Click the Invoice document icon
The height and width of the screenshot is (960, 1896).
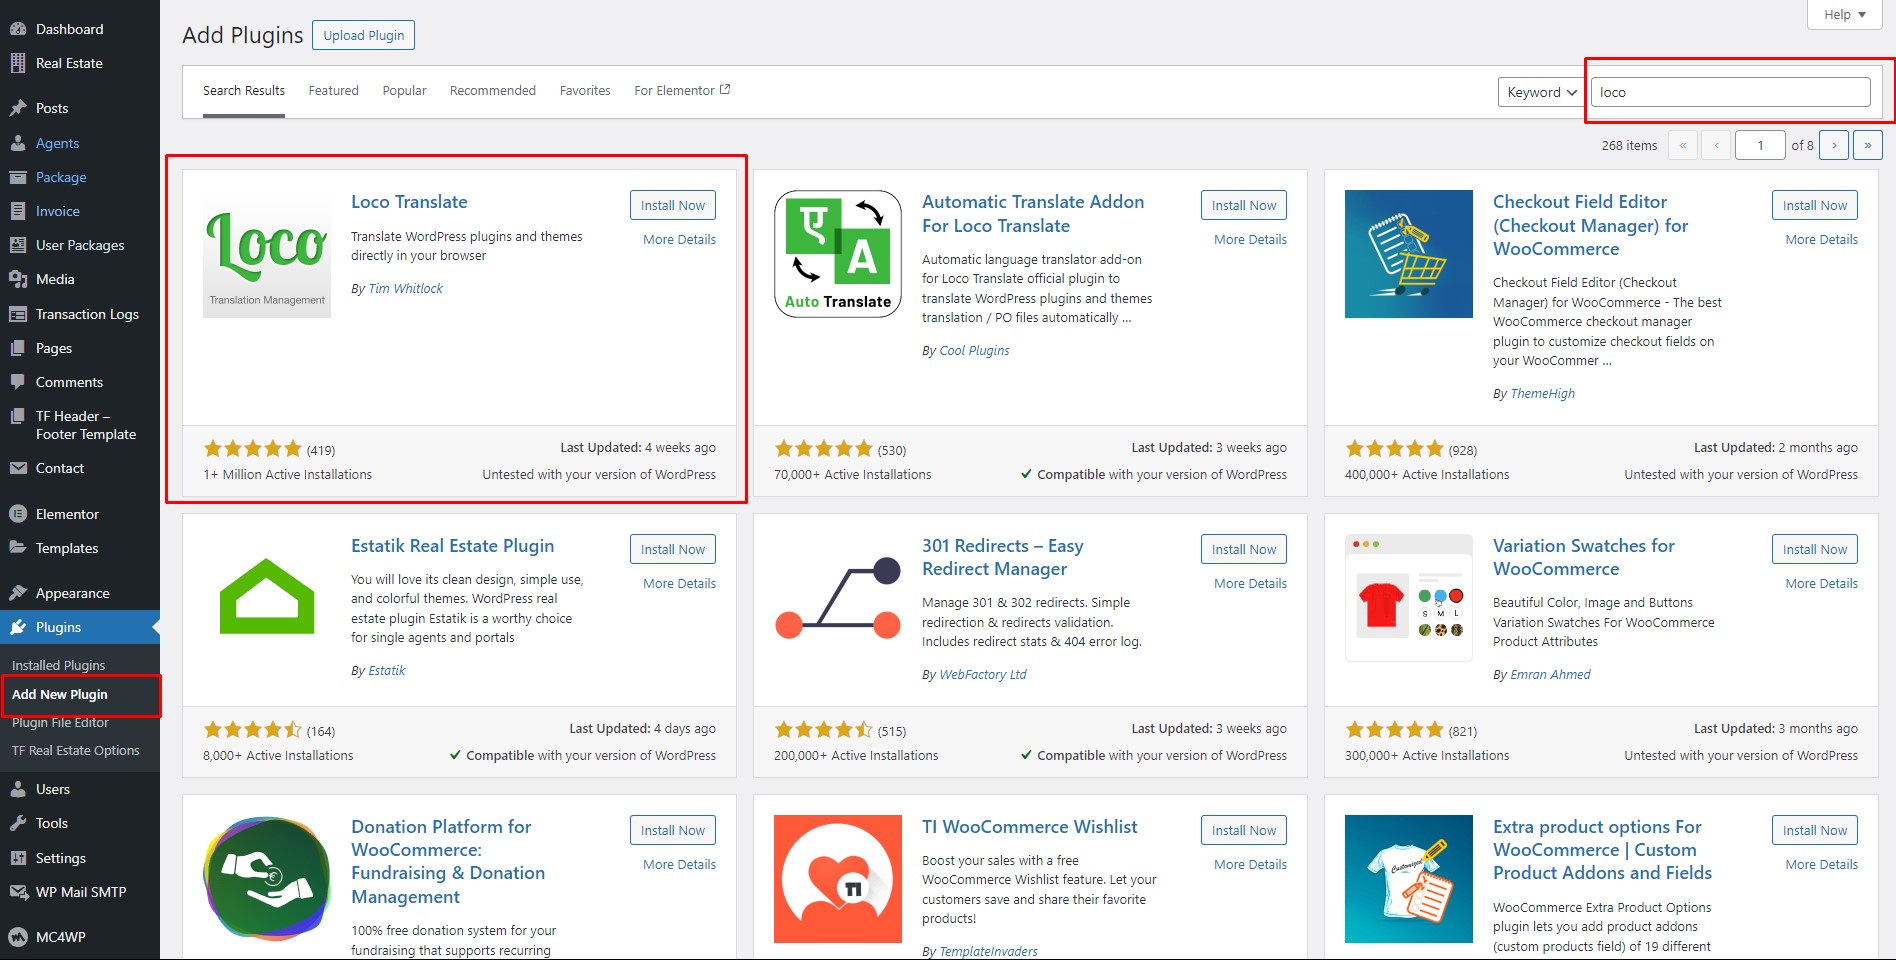18,211
